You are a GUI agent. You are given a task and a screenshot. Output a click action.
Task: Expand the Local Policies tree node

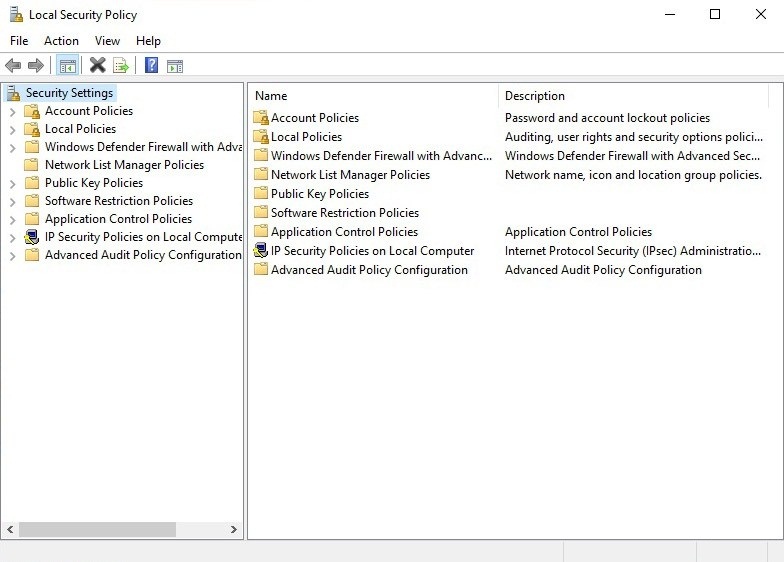(x=12, y=129)
